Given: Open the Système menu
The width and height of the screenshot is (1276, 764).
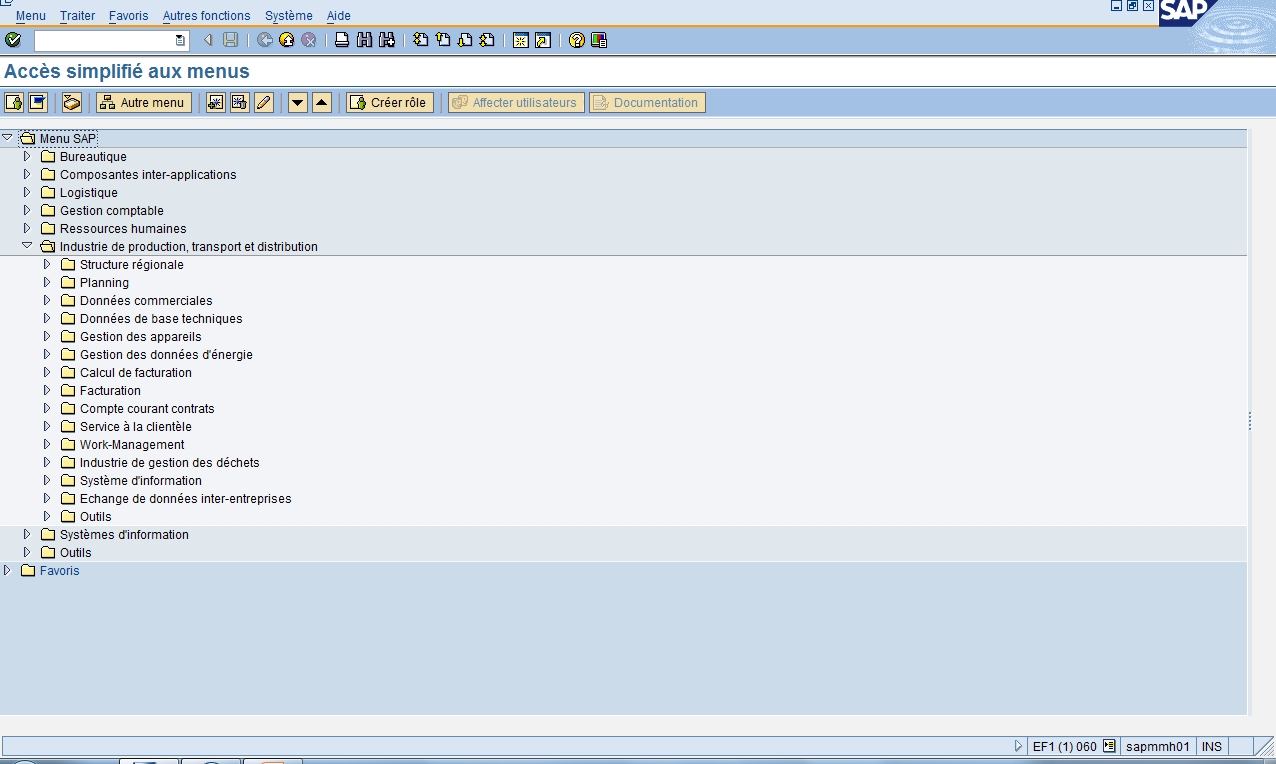Looking at the screenshot, I should (289, 16).
